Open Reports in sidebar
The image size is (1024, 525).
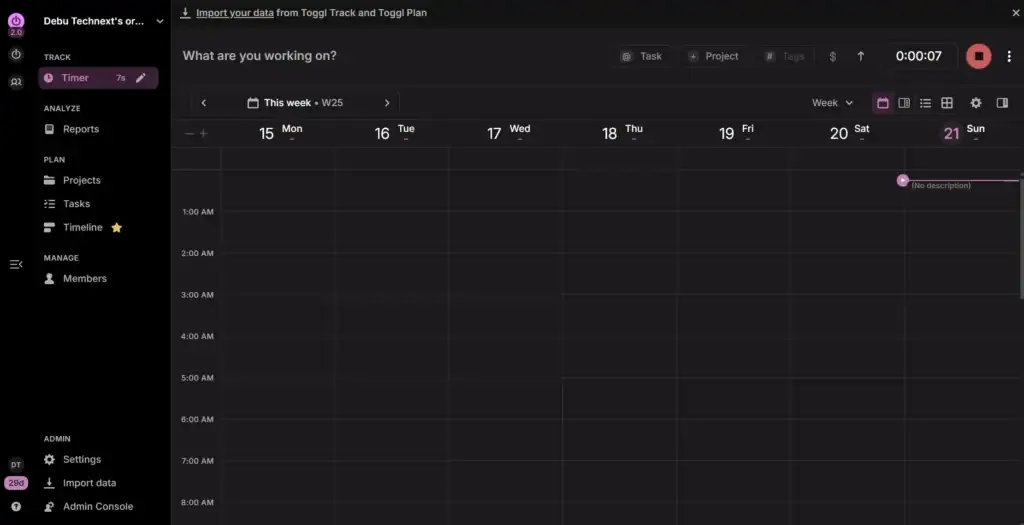coord(81,129)
